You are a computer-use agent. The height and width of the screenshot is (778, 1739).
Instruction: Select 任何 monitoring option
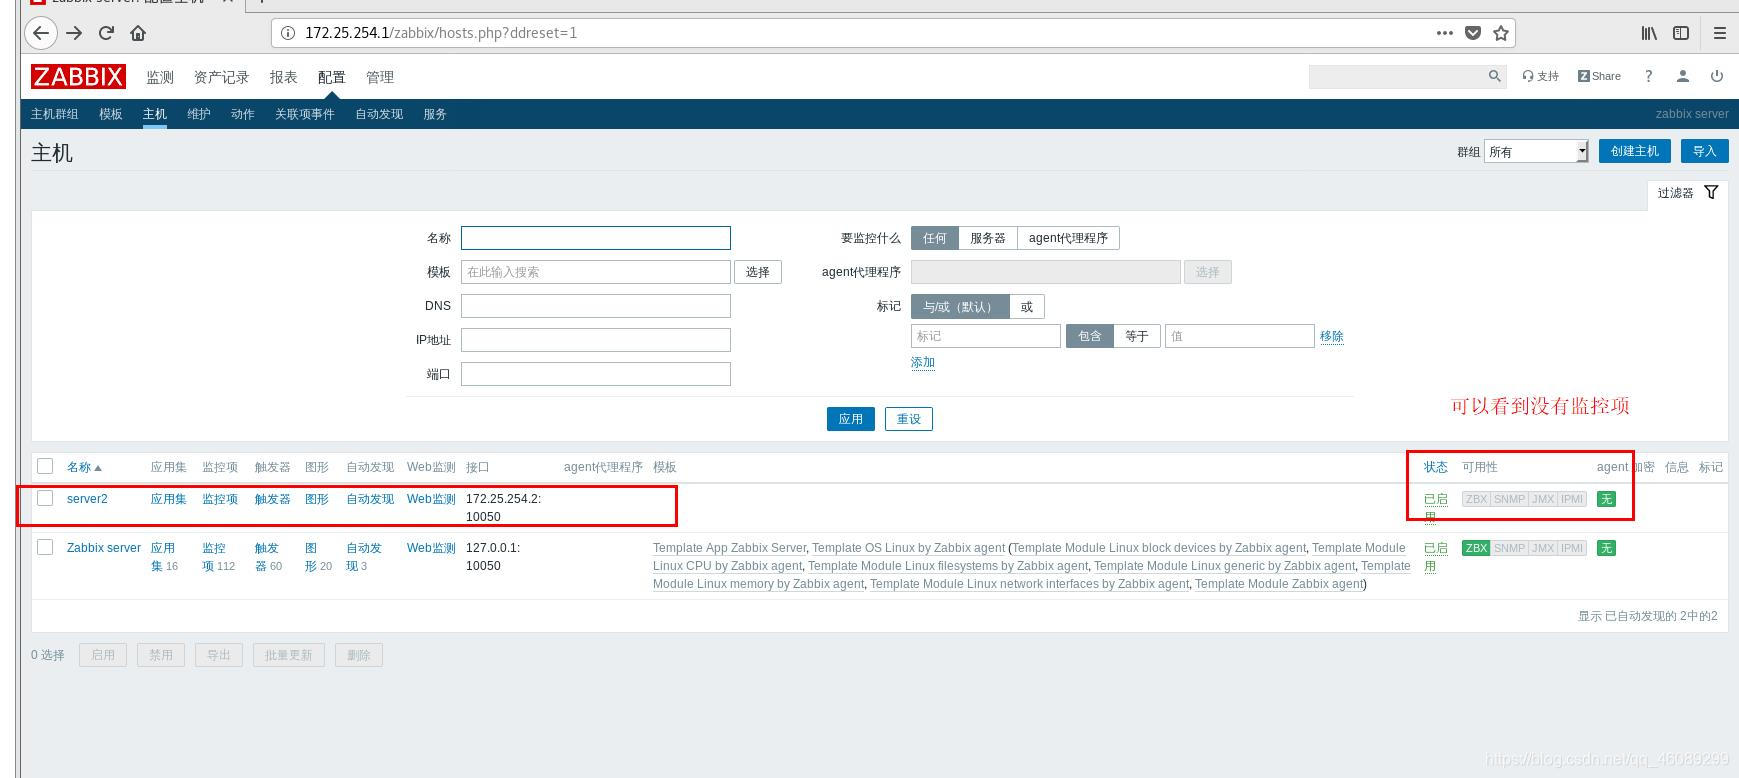(x=935, y=238)
